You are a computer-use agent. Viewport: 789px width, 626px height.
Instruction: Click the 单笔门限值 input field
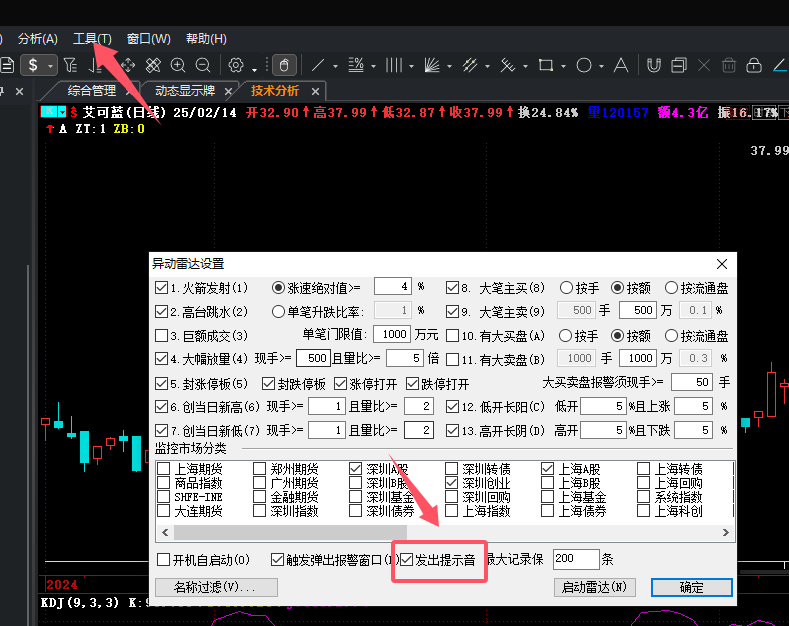tap(392, 334)
